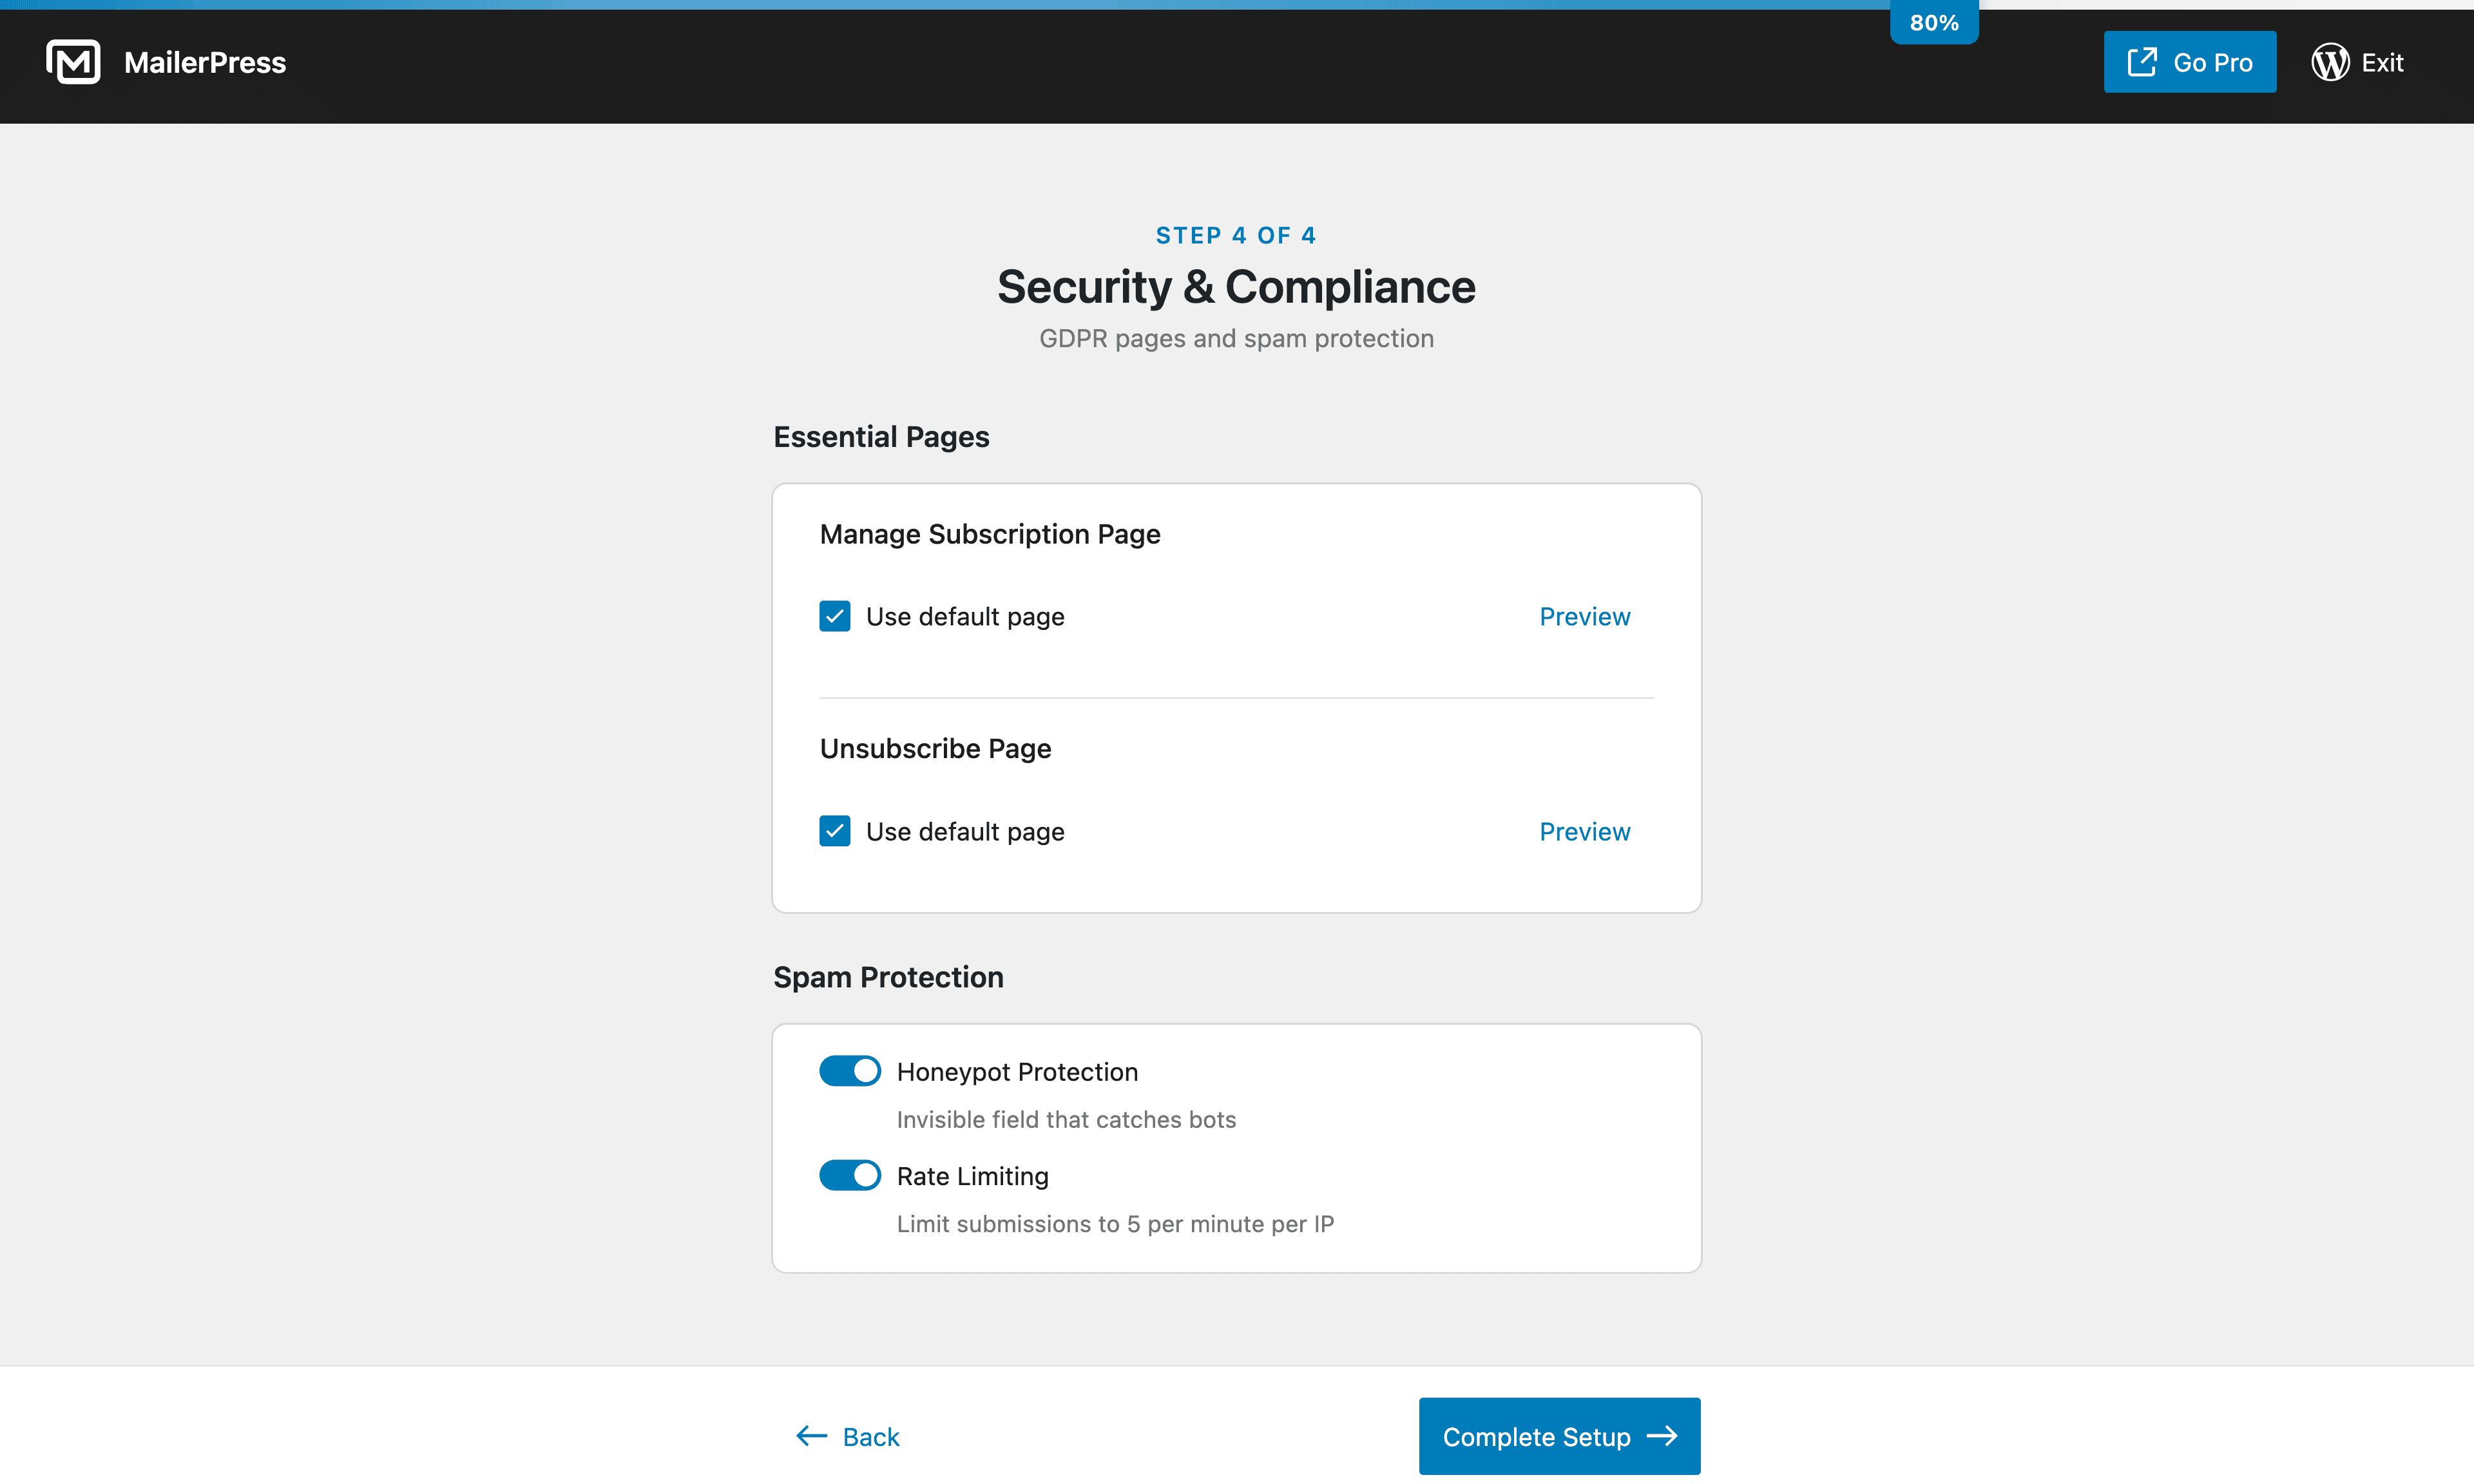Turn off the Rate Limiting toggle
The height and width of the screenshot is (1484, 2474).
(x=850, y=1175)
